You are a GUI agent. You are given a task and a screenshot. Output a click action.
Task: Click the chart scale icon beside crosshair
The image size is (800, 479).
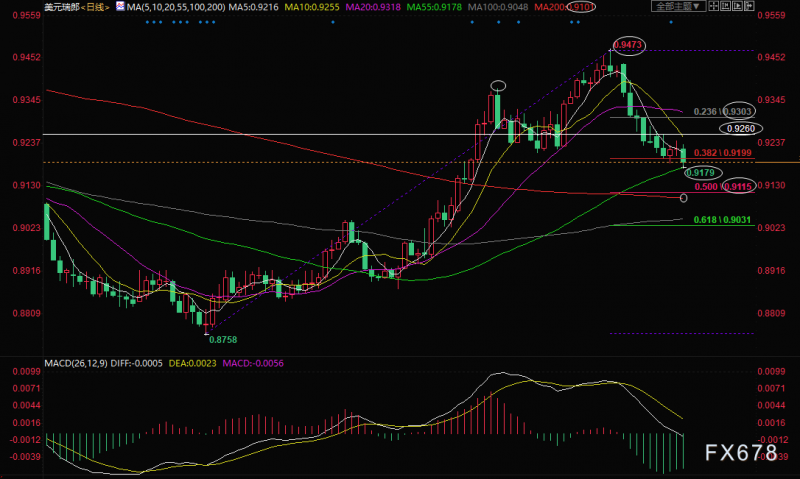[x=726, y=6]
